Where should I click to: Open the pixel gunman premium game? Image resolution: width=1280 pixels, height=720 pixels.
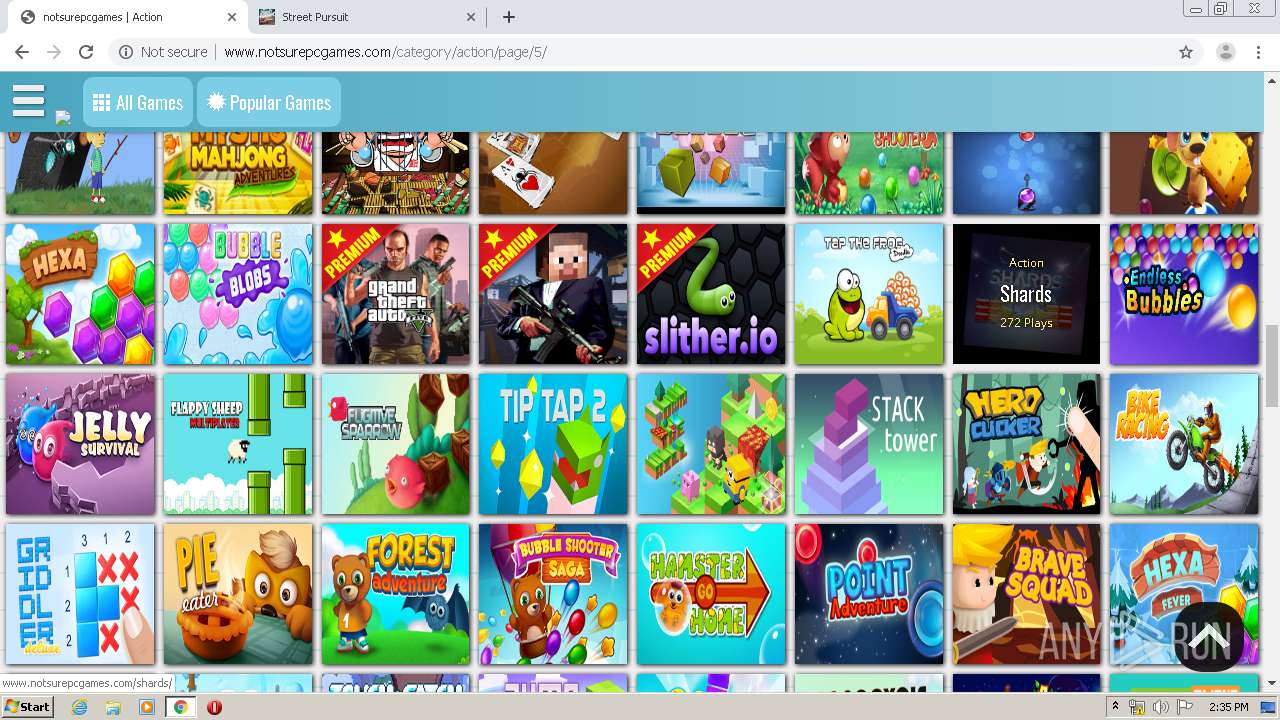[x=553, y=294]
